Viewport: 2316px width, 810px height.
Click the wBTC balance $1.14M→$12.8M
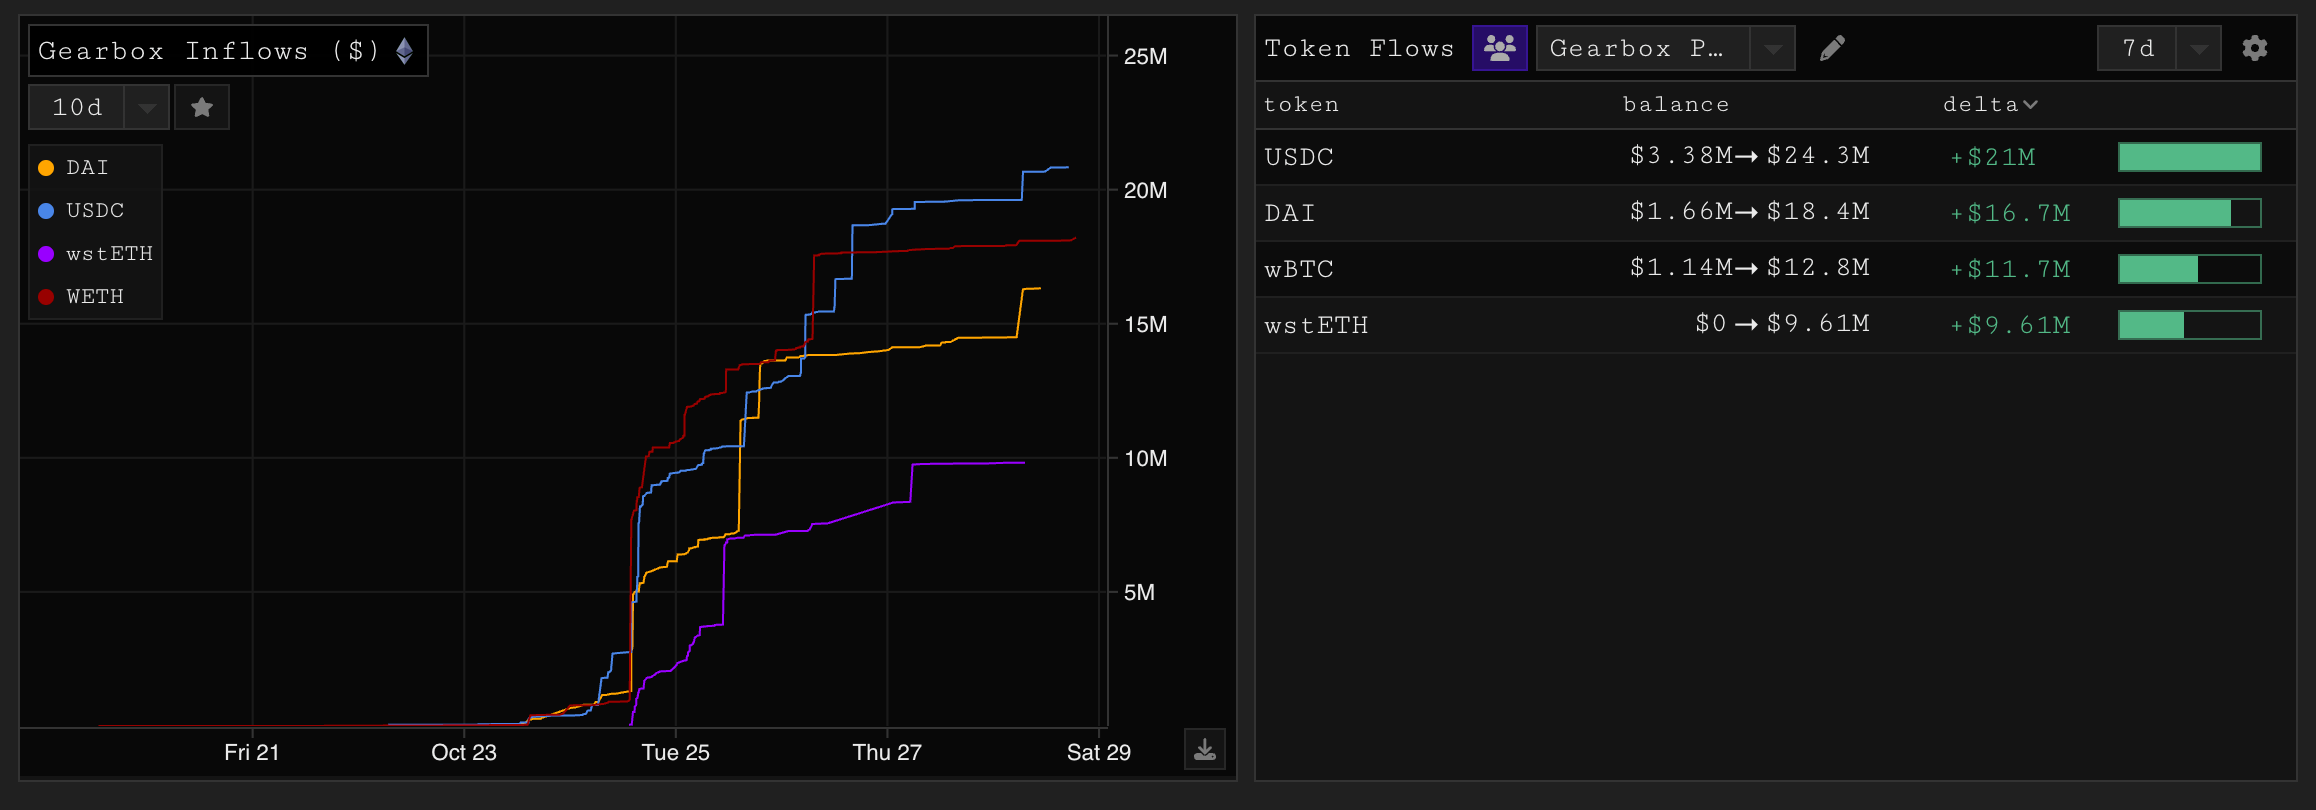1750,268
